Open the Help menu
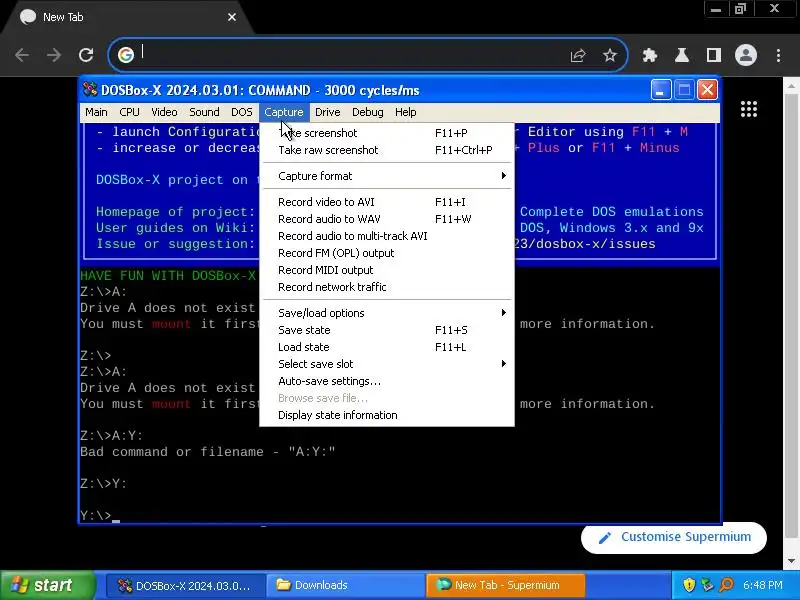 coord(406,112)
